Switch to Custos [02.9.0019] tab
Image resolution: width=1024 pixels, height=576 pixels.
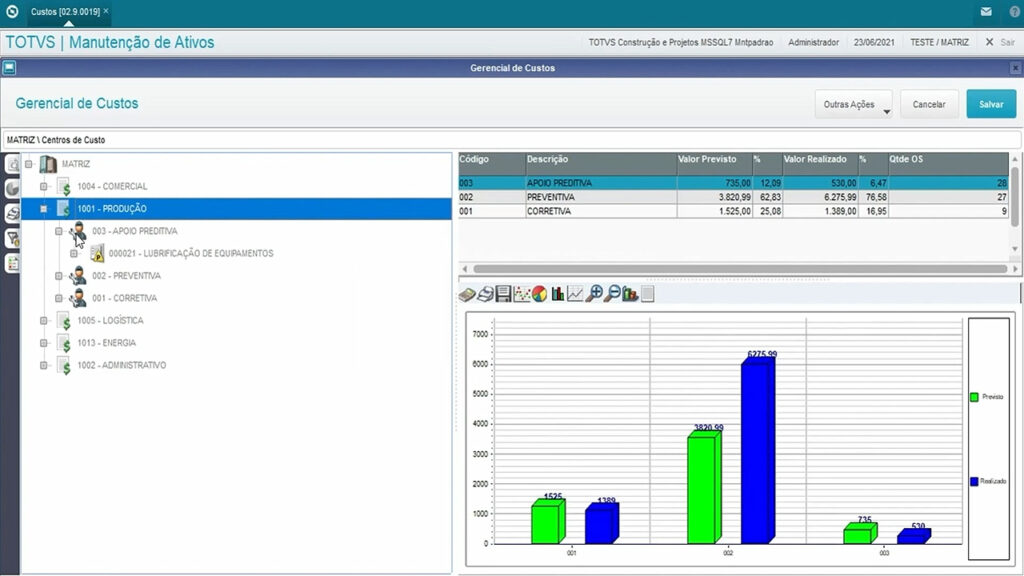(x=65, y=12)
